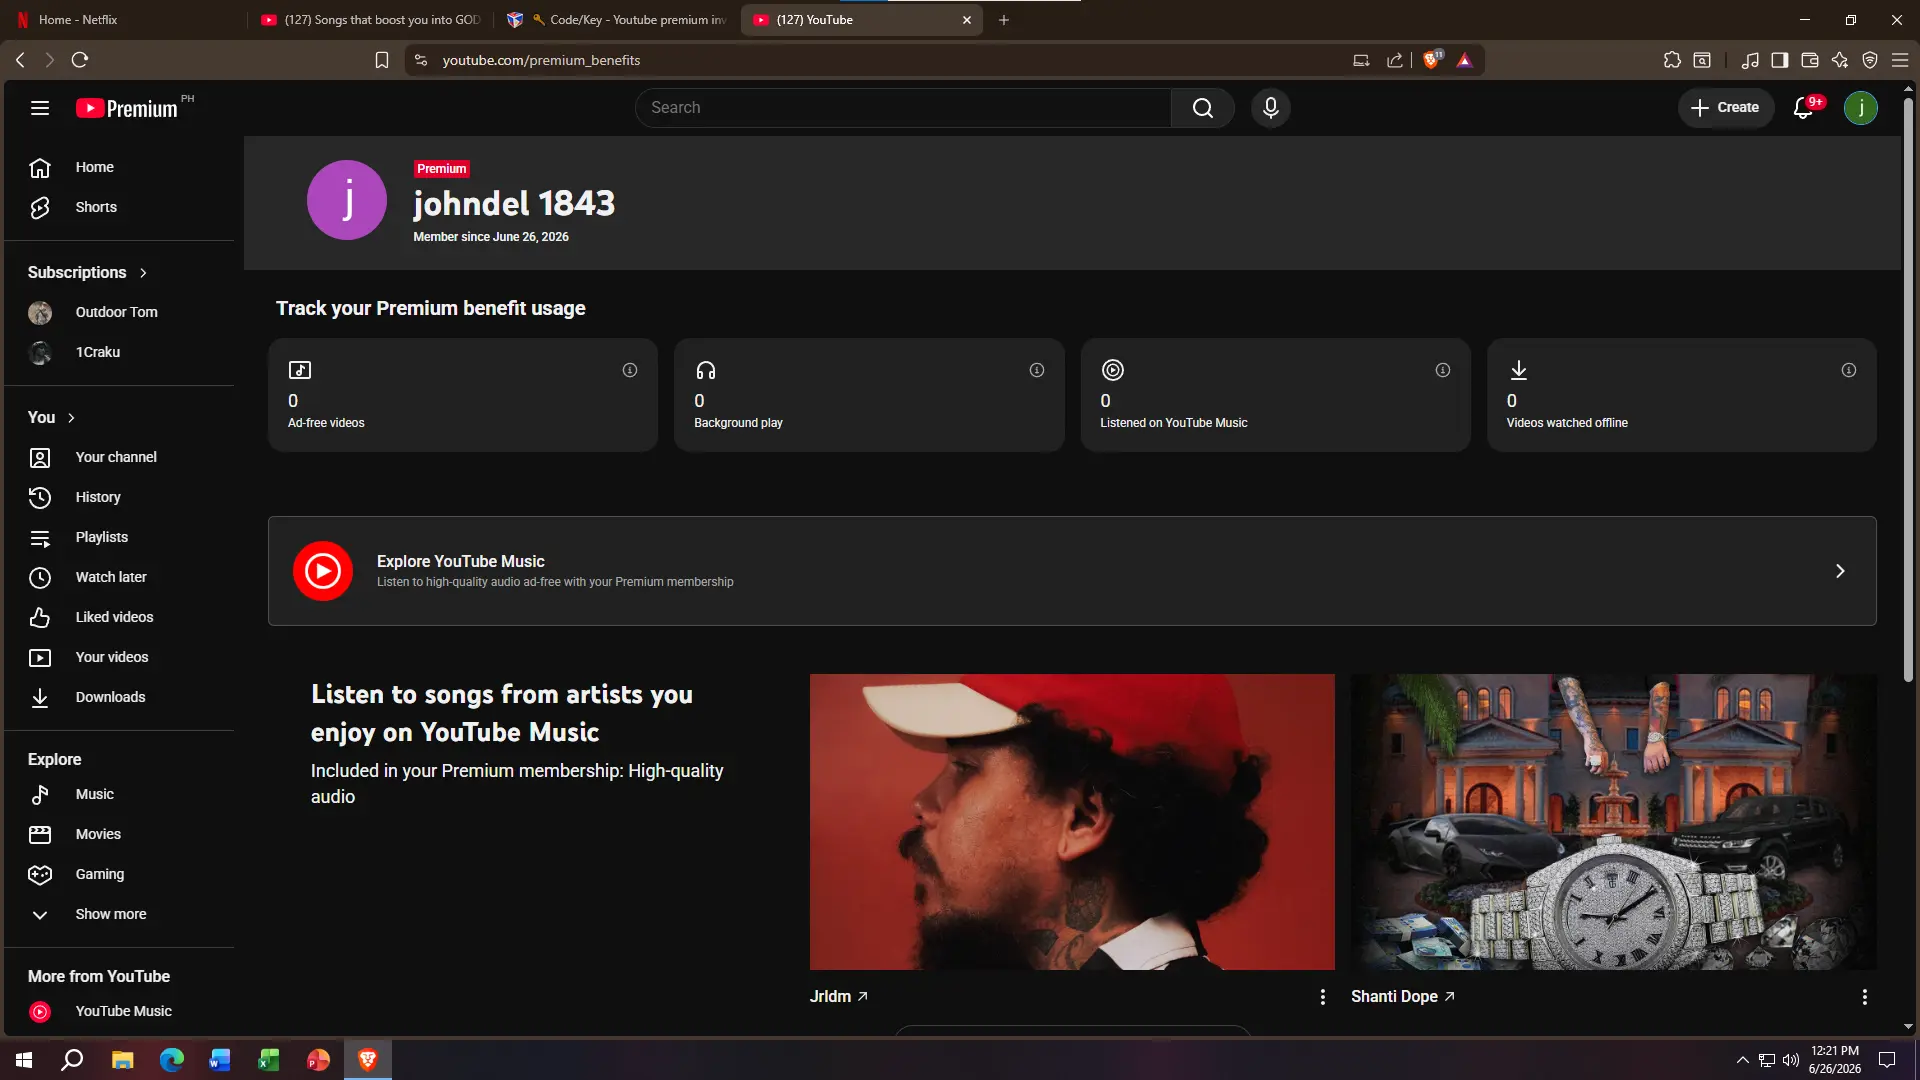Image resolution: width=1920 pixels, height=1080 pixels.
Task: Open Windows Start menu
Action: point(24,1060)
